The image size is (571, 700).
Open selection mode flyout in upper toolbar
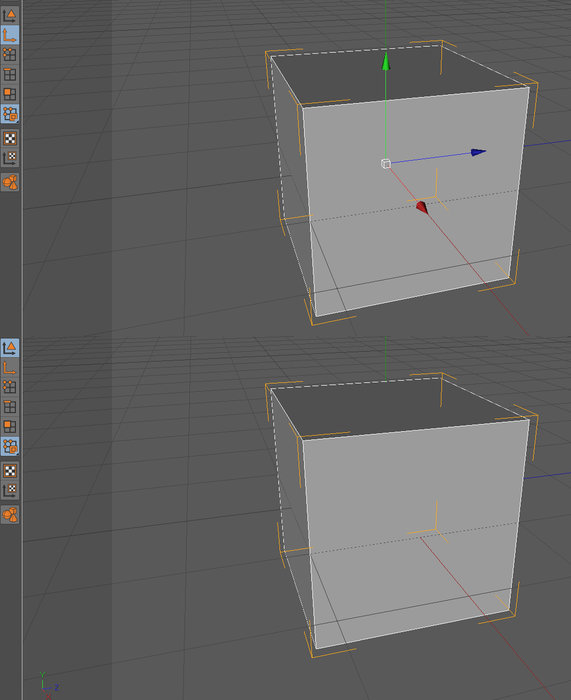(x=10, y=113)
